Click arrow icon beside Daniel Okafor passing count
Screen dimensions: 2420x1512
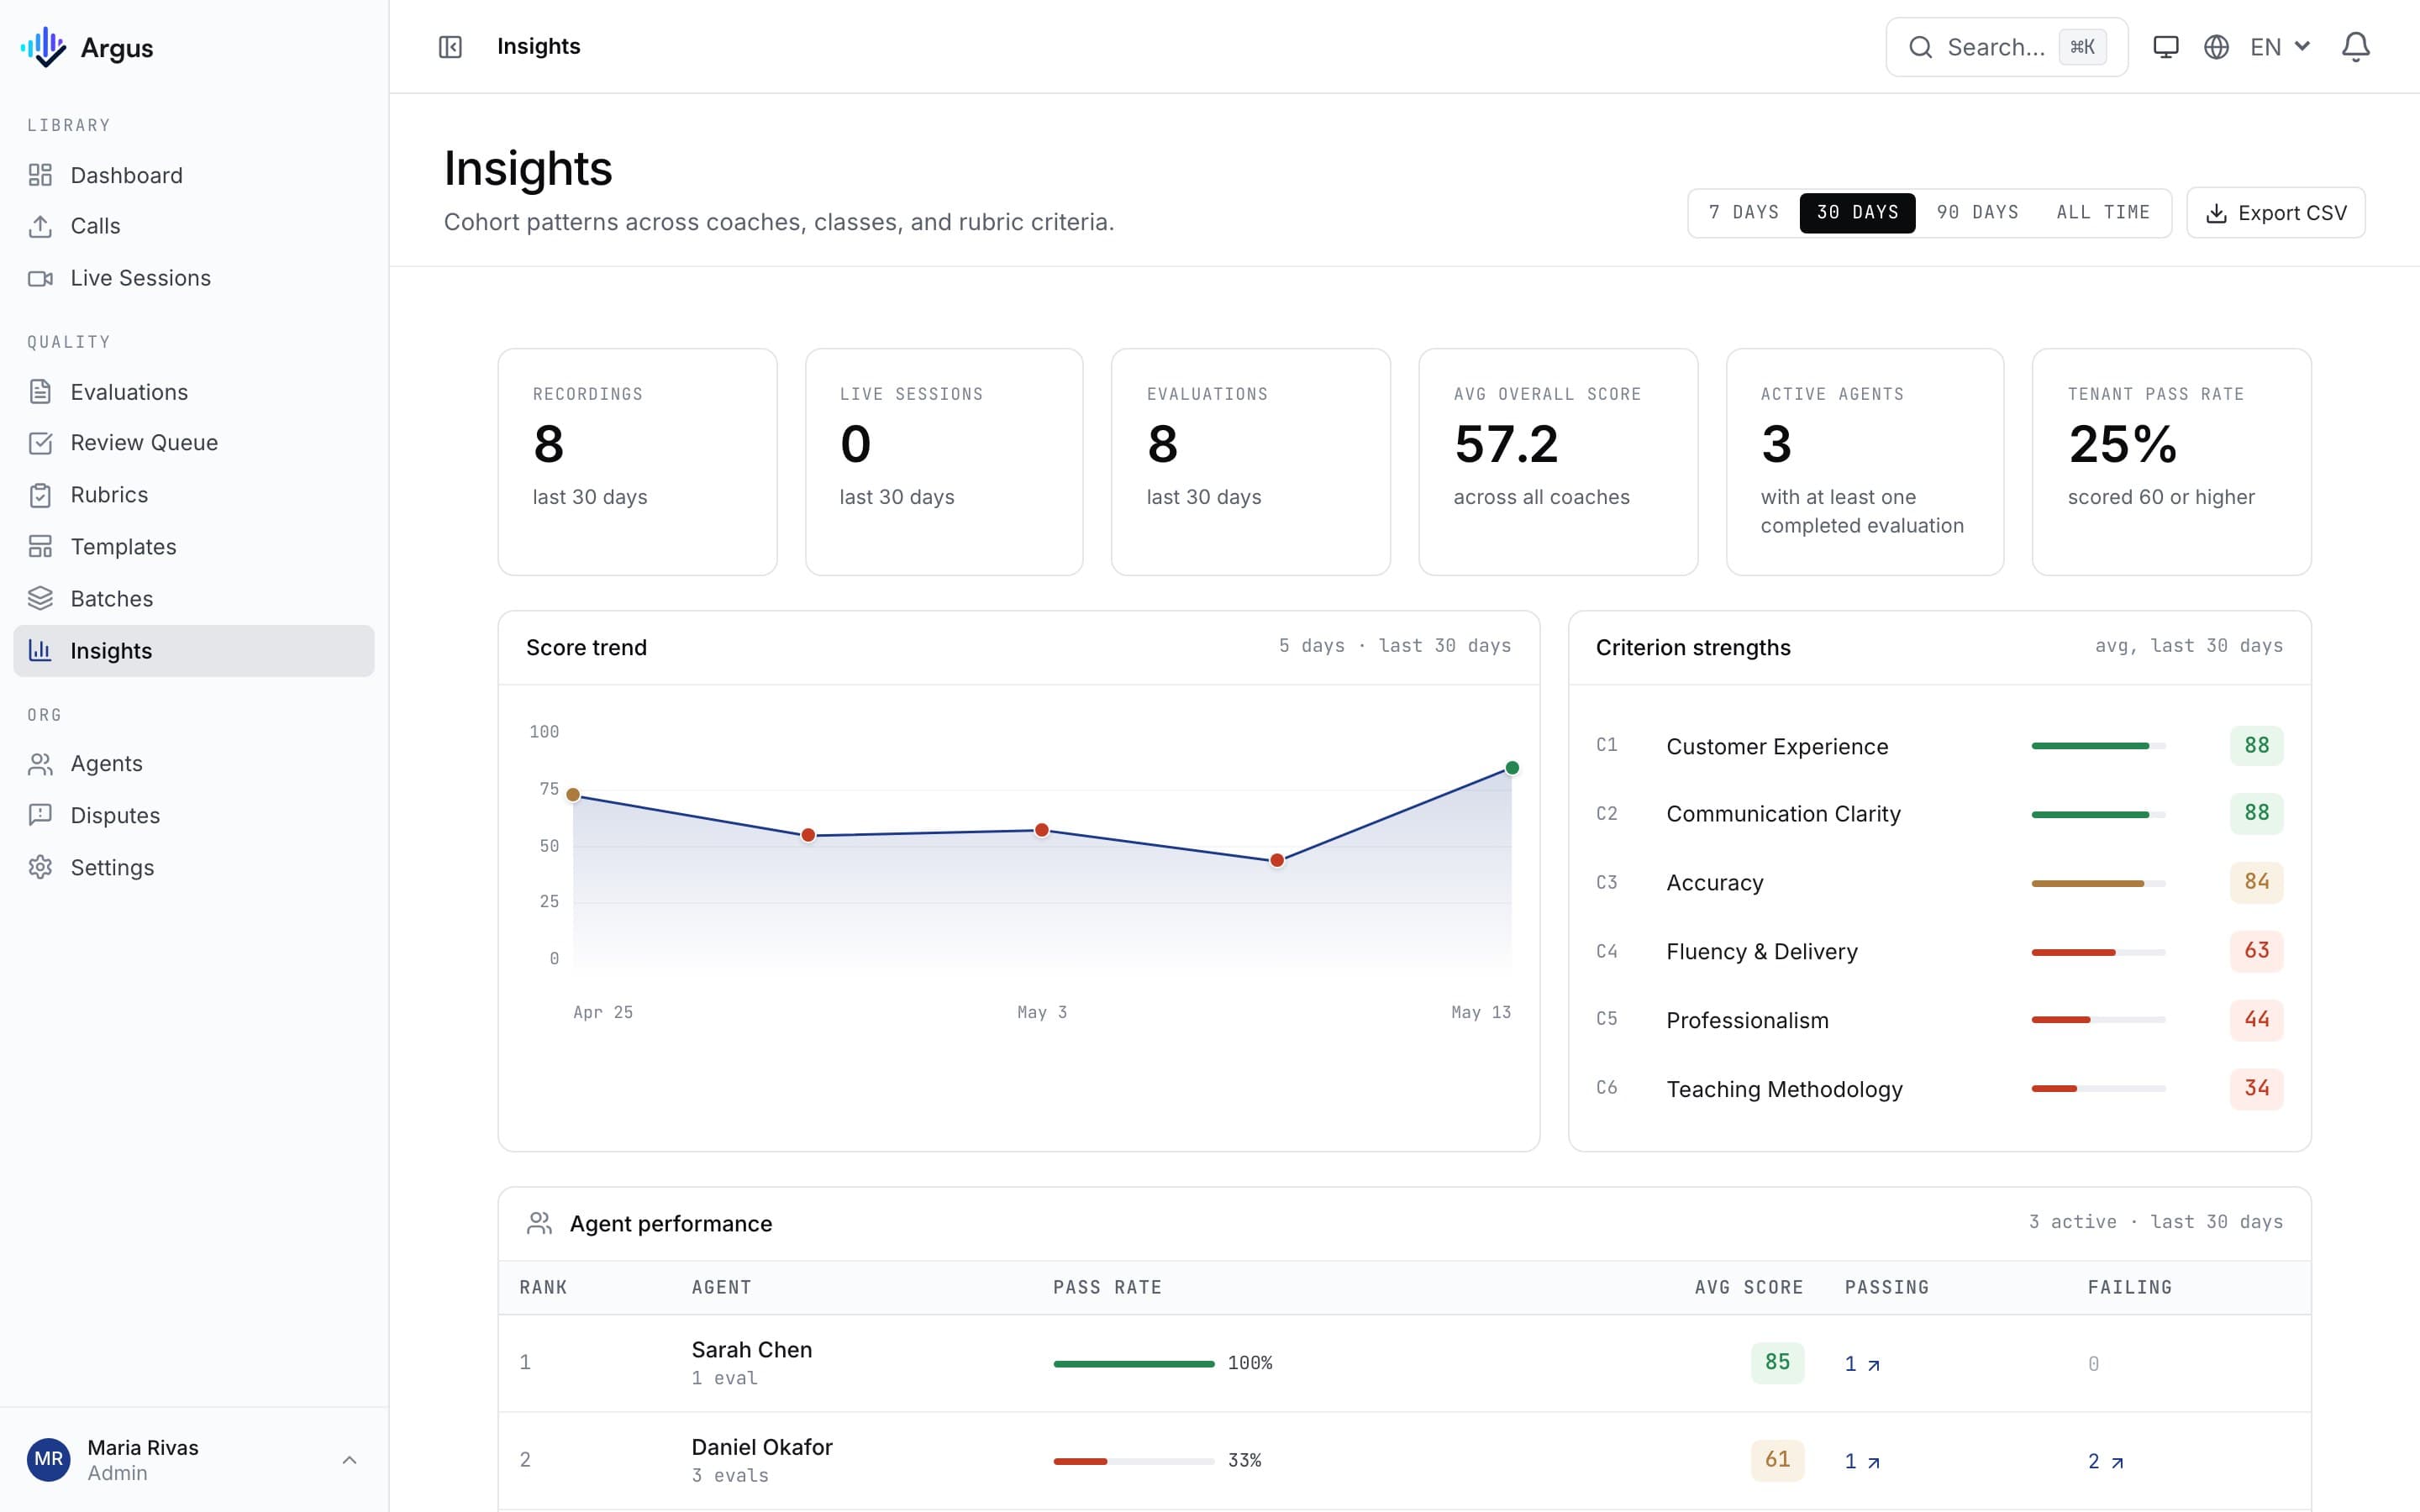[x=1874, y=1462]
